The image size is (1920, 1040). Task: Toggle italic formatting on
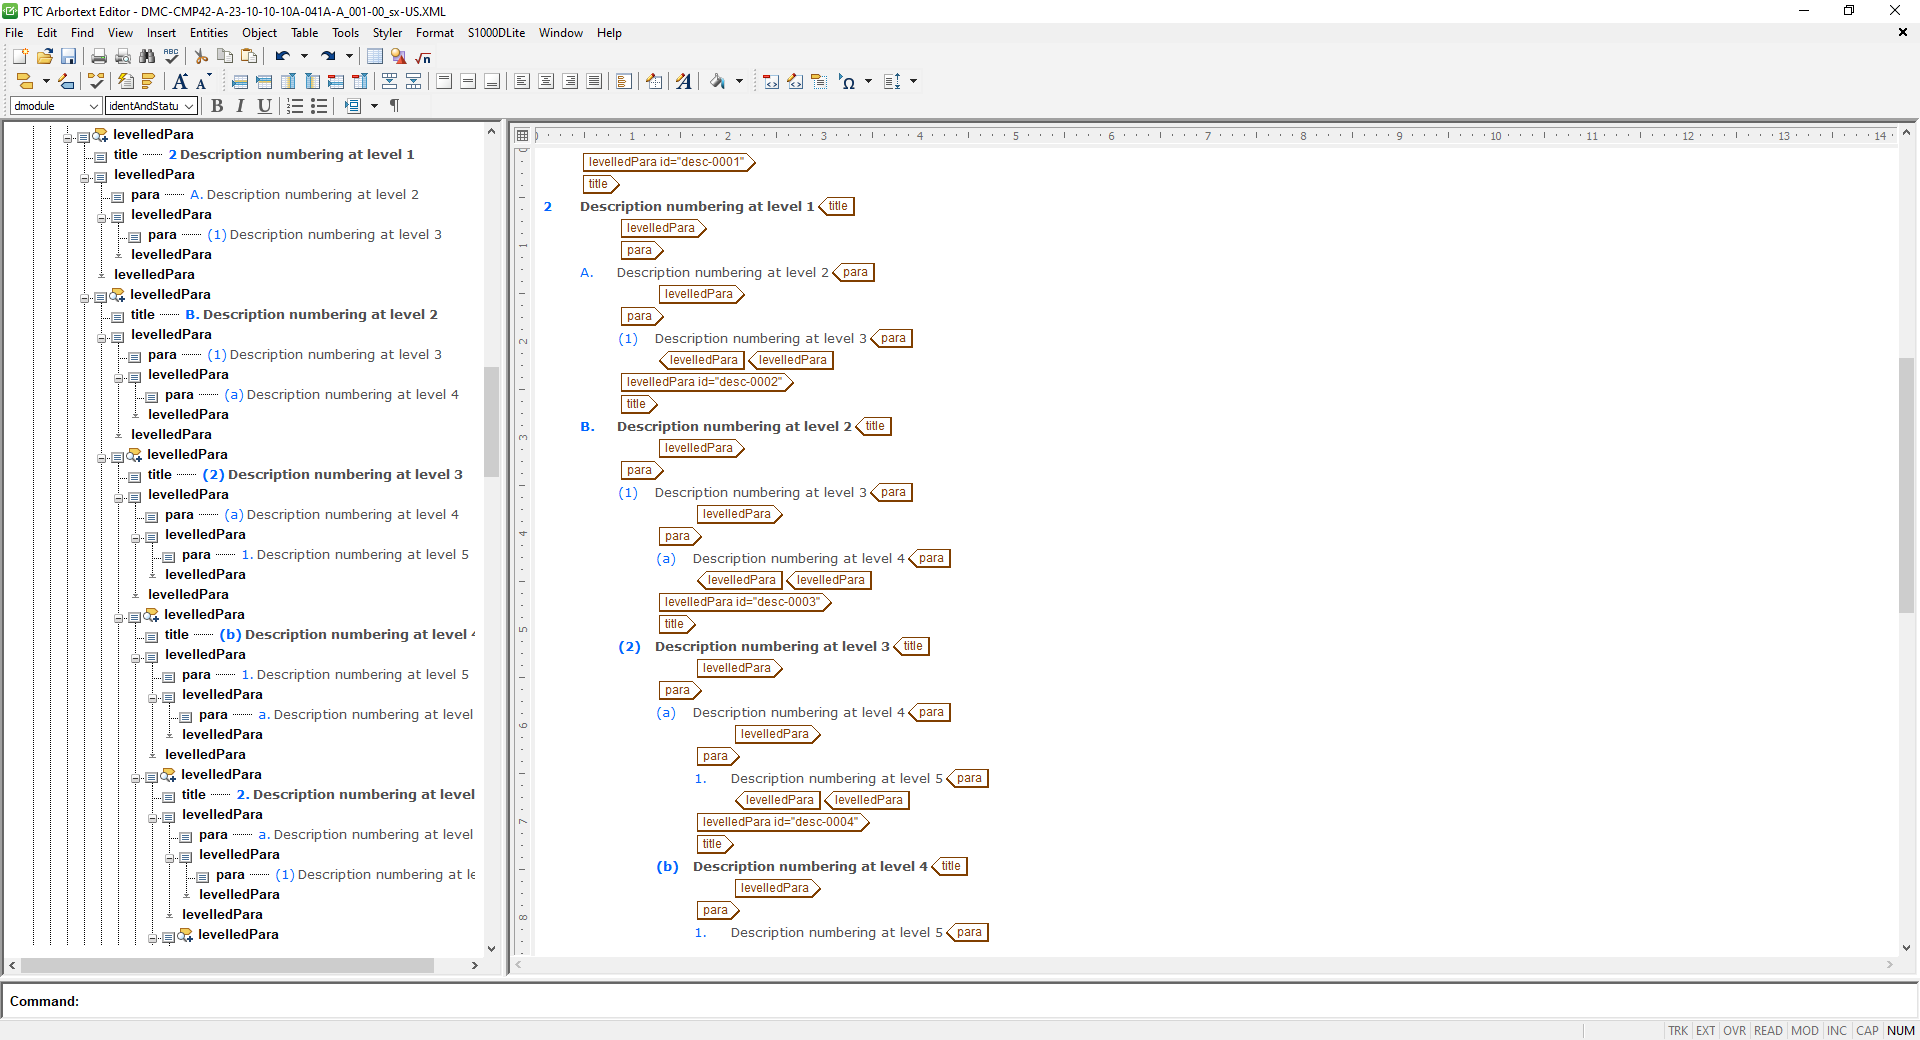point(240,106)
